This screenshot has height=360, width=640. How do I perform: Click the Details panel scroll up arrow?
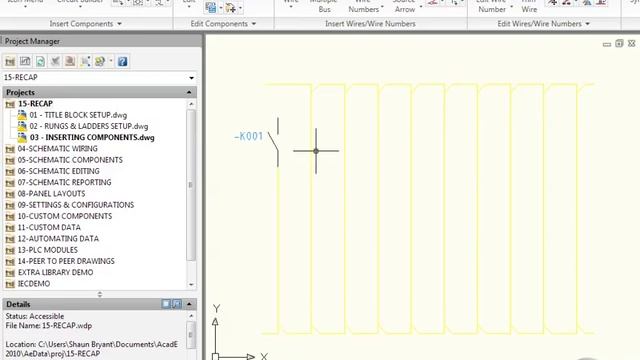191,316
